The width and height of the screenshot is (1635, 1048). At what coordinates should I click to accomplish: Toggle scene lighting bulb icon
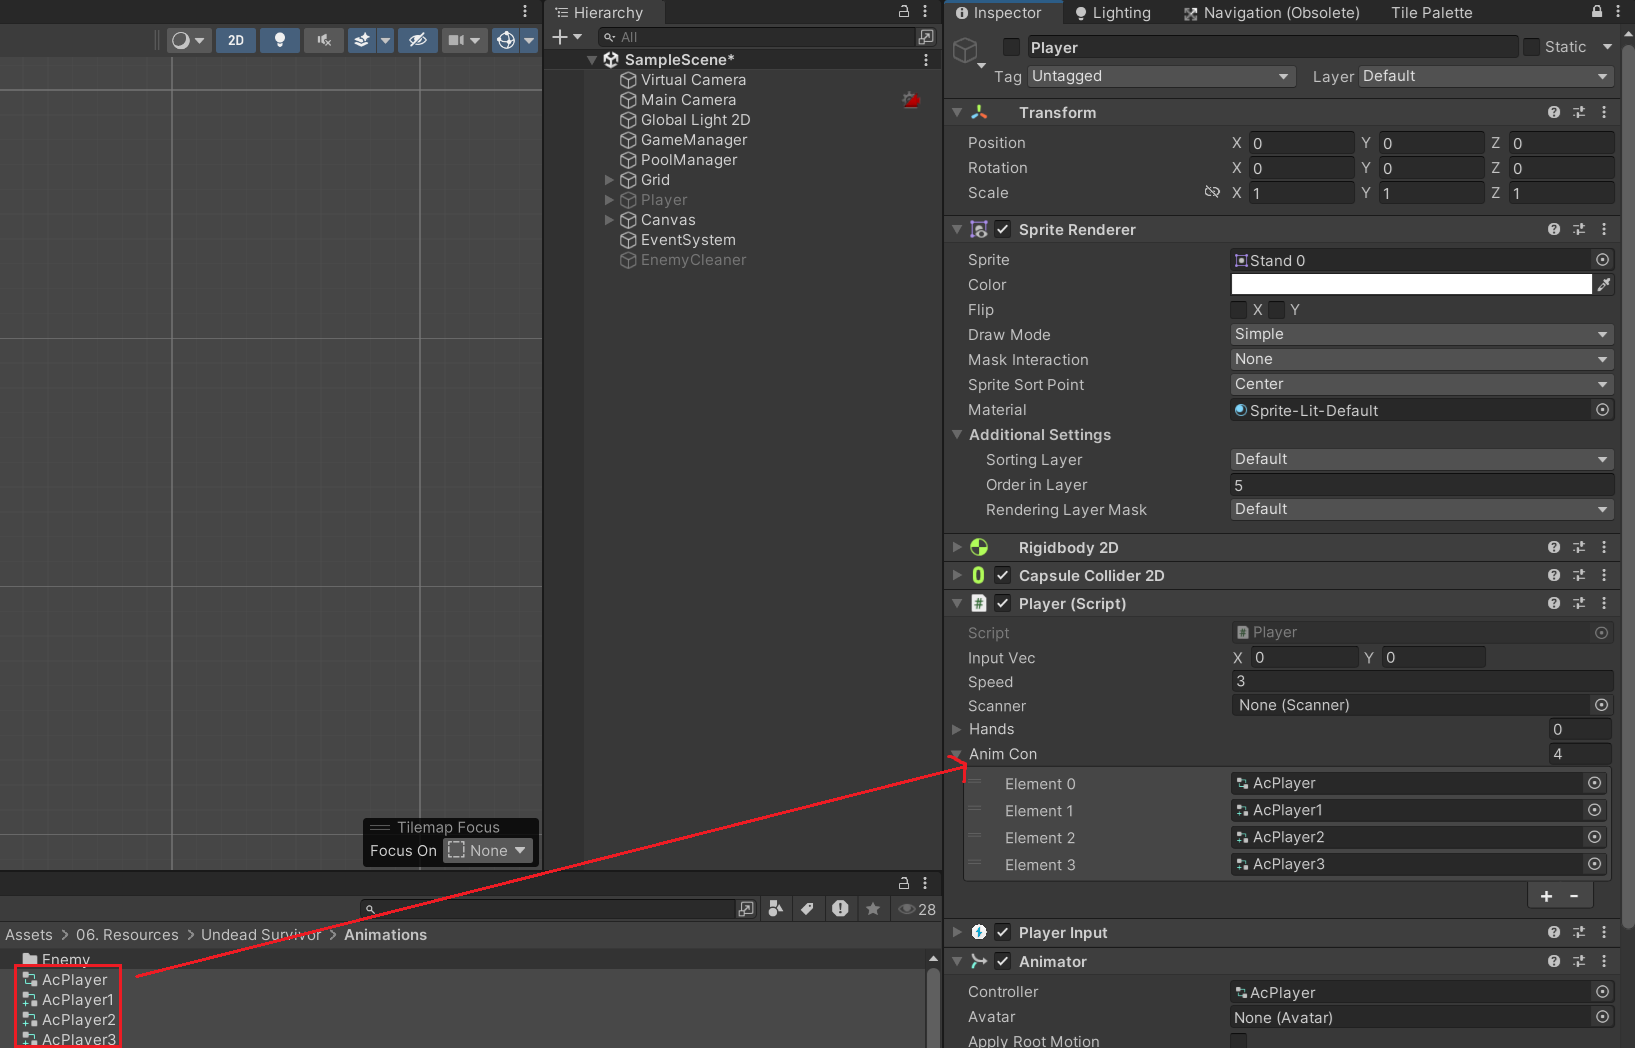(280, 40)
